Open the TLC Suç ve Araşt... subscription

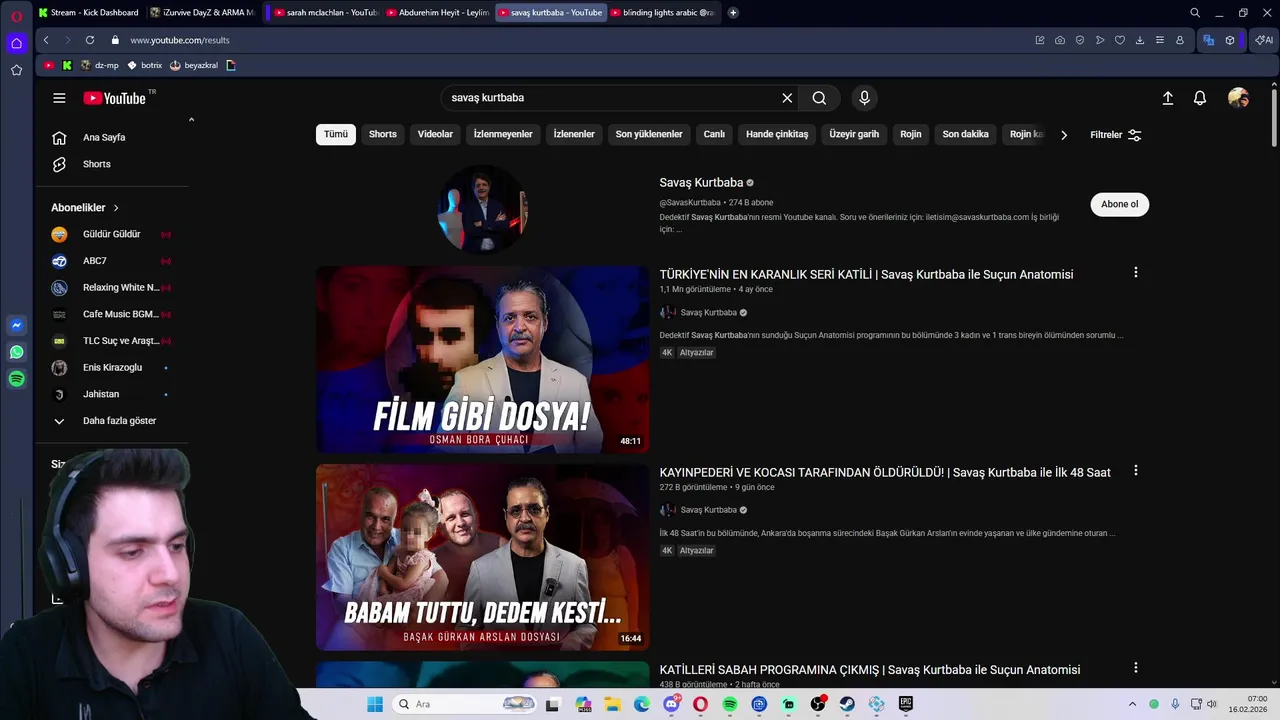(x=112, y=341)
